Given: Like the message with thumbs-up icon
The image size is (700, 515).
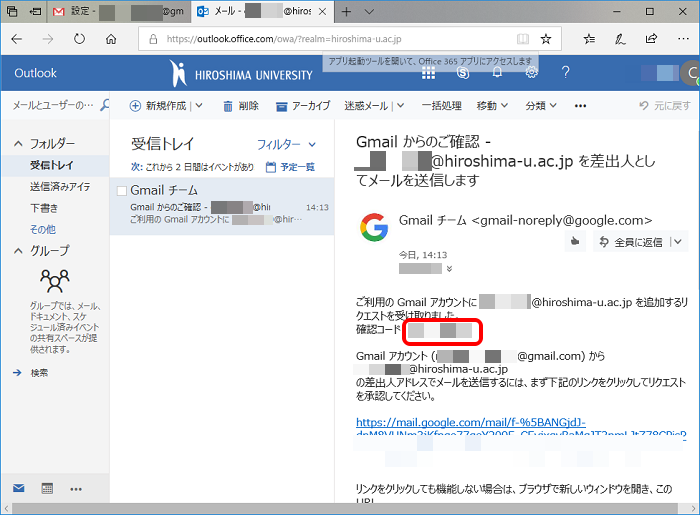Looking at the screenshot, I should click(575, 242).
